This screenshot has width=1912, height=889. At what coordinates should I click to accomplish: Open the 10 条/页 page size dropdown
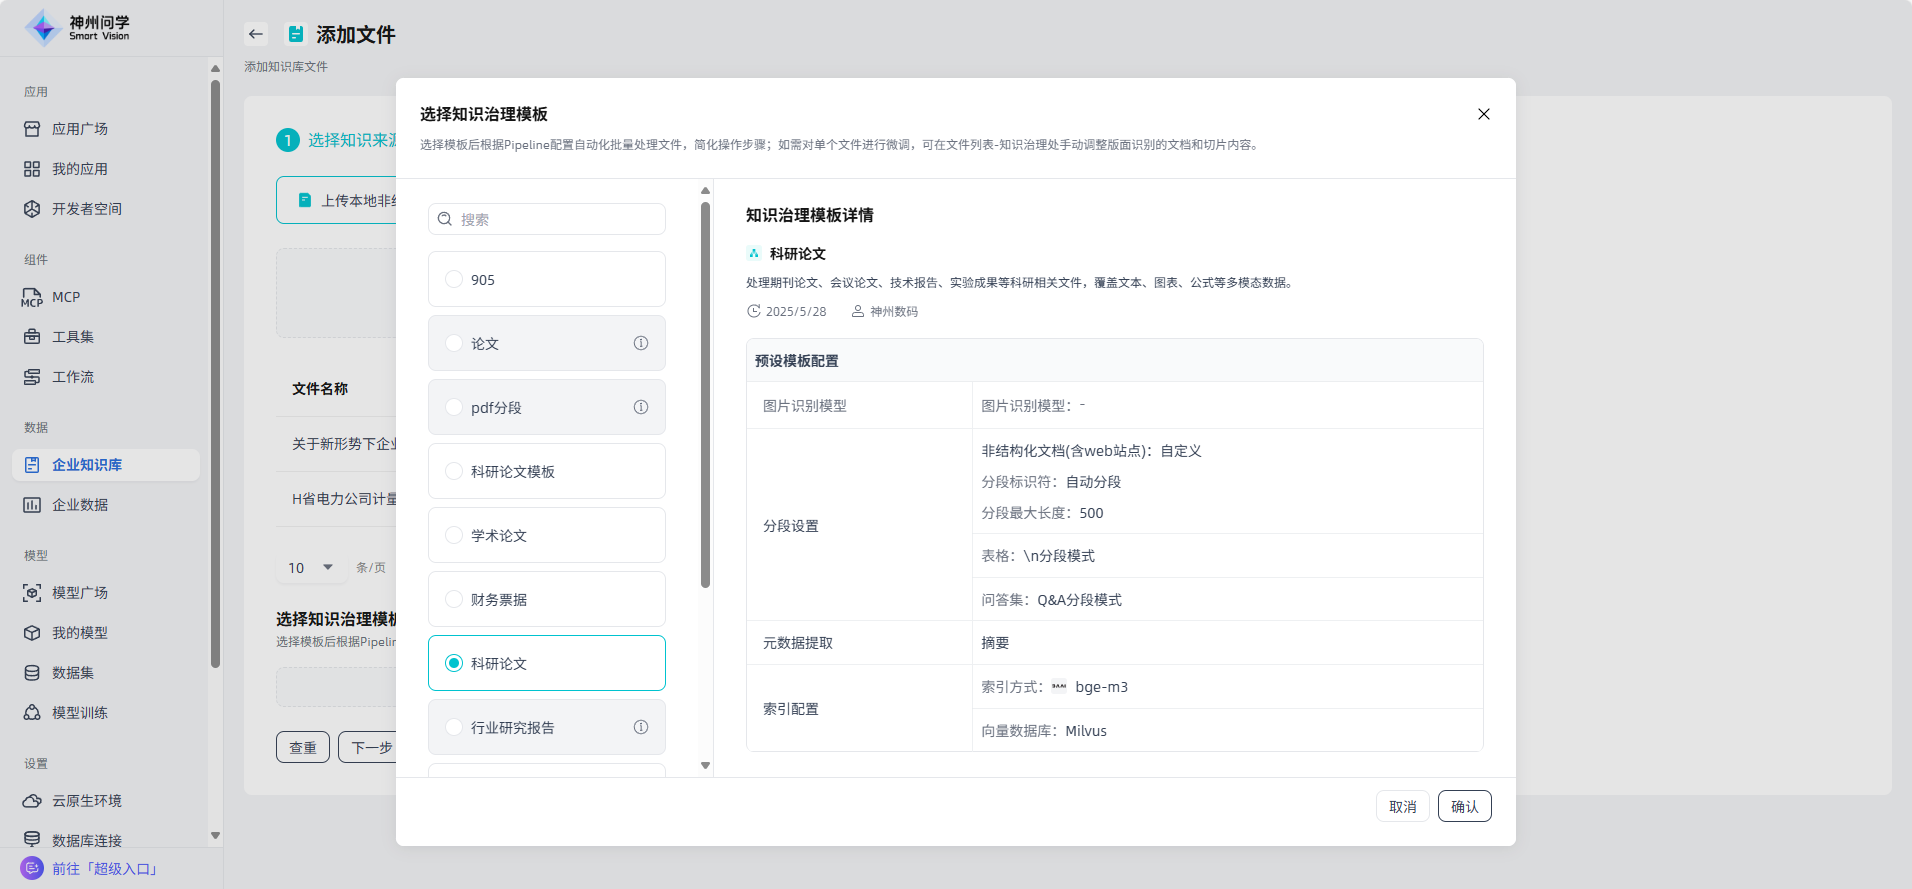[311, 568]
